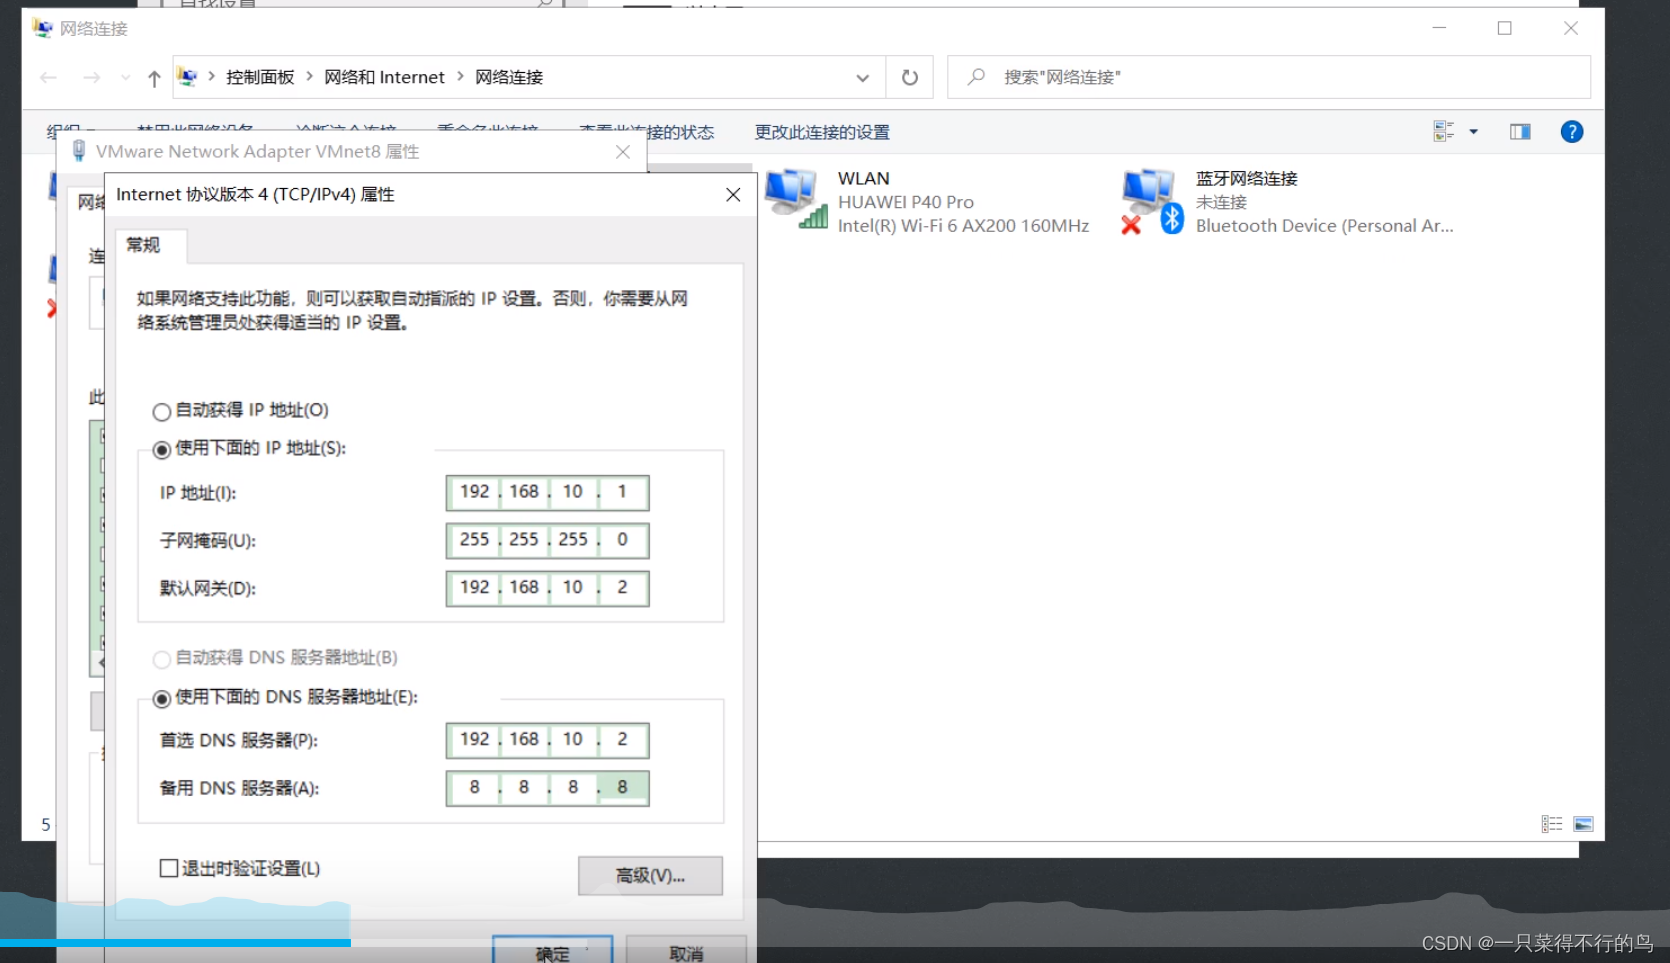Select 使用下面的 DNS 服务器地址 radio button
1670x963 pixels.
[x=161, y=698]
